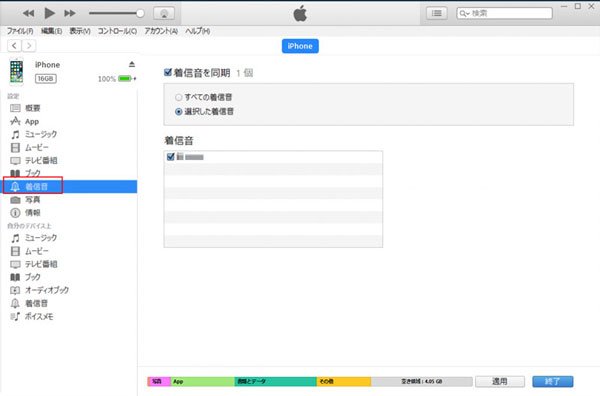Click the 16GB capacity badge

coord(46,79)
